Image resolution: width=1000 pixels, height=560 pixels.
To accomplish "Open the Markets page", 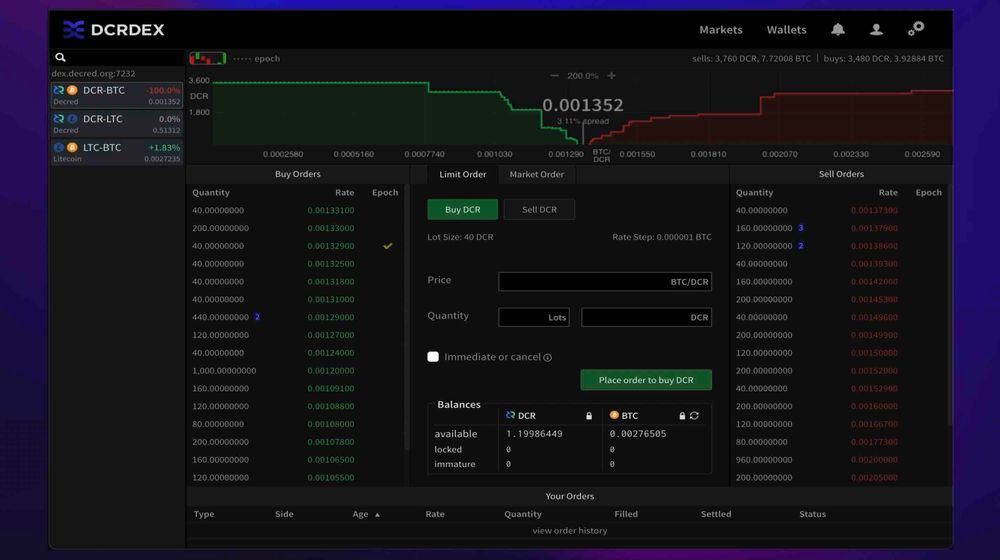I will click(x=721, y=29).
